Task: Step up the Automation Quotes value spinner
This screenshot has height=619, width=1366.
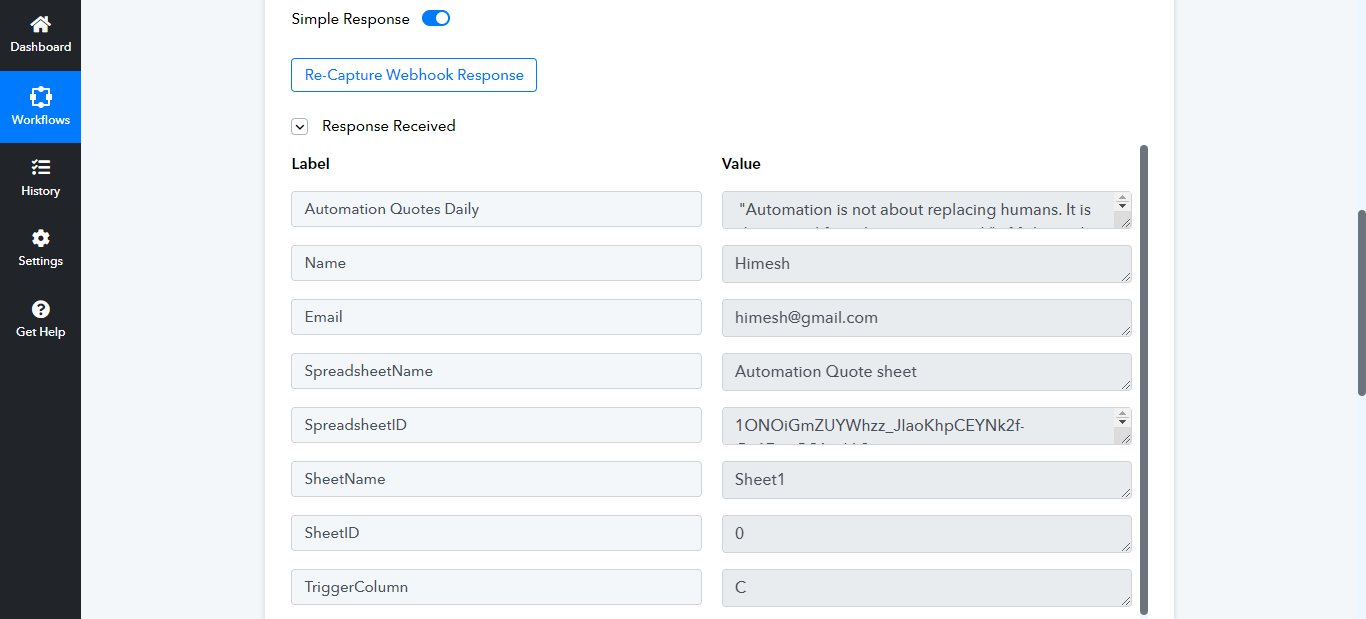Action: tap(1123, 198)
